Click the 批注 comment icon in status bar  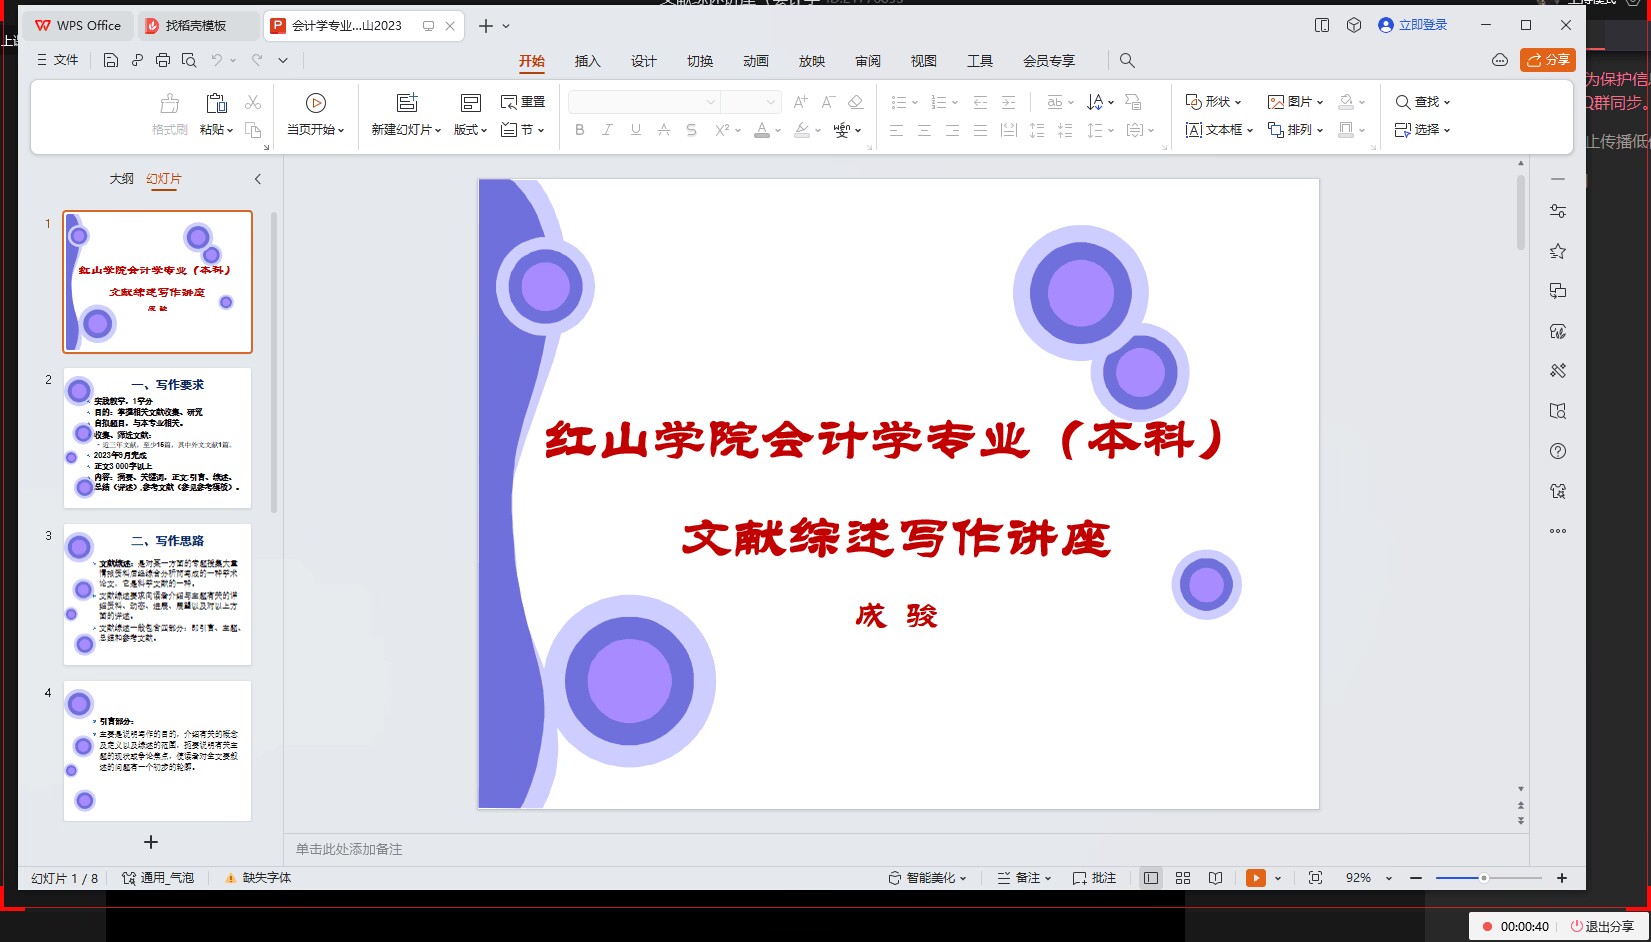[1094, 878]
